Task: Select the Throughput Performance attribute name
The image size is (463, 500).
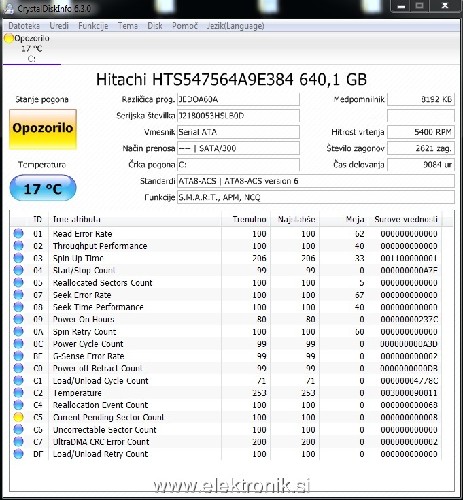Action: [x=100, y=246]
